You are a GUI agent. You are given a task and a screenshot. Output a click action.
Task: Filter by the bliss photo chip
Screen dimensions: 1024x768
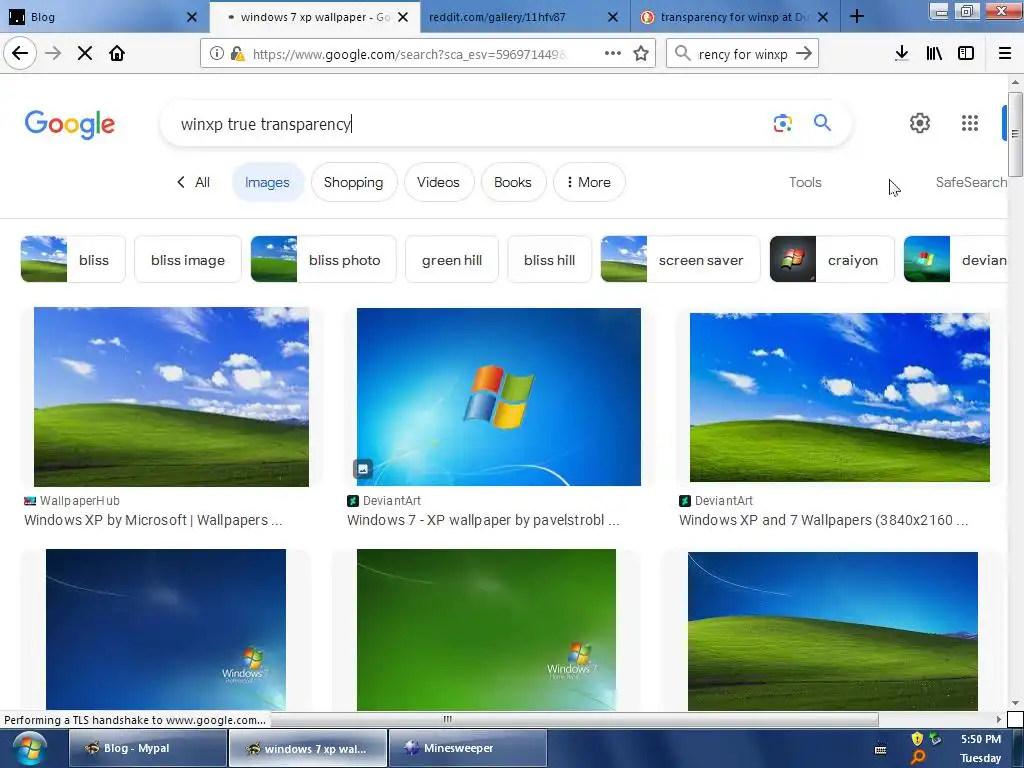[x=323, y=259]
